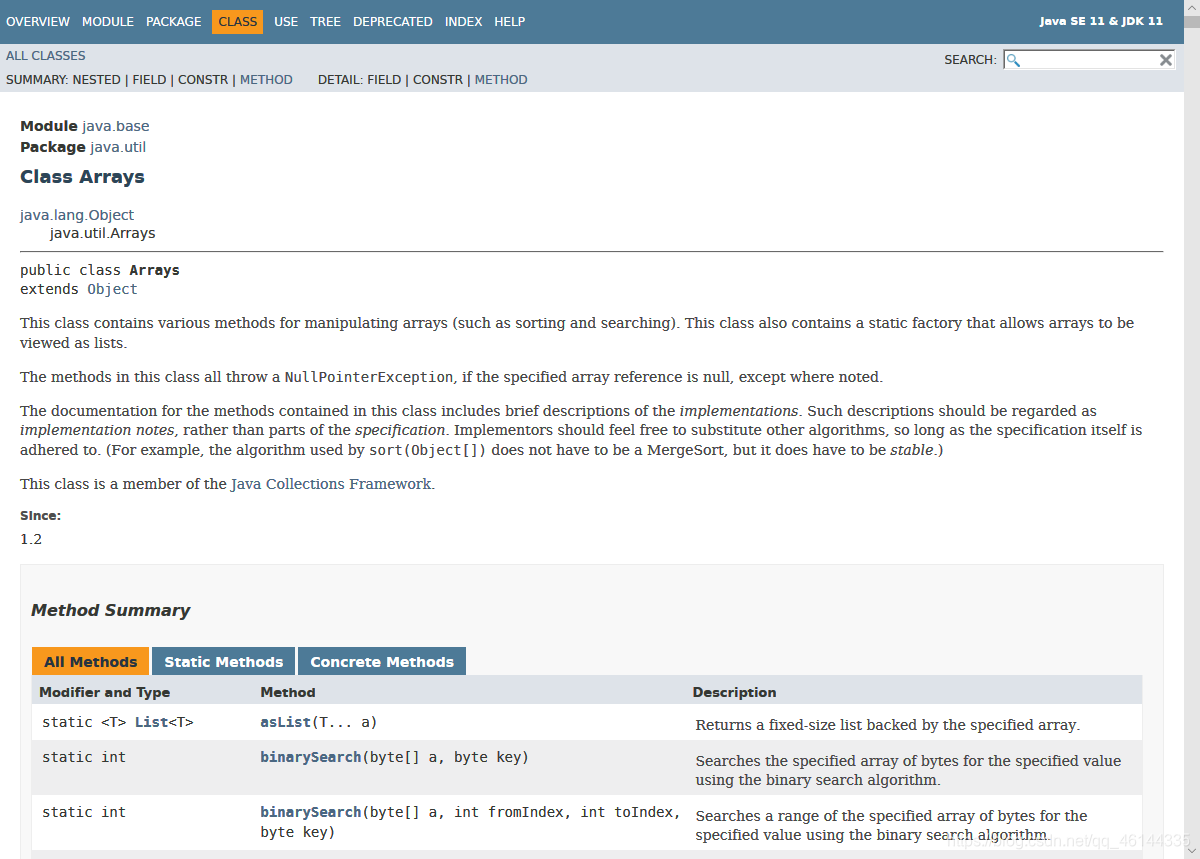Viewport: 1200px width, 859px height.
Task: Open the Java Collections Framework link
Action: (x=331, y=484)
